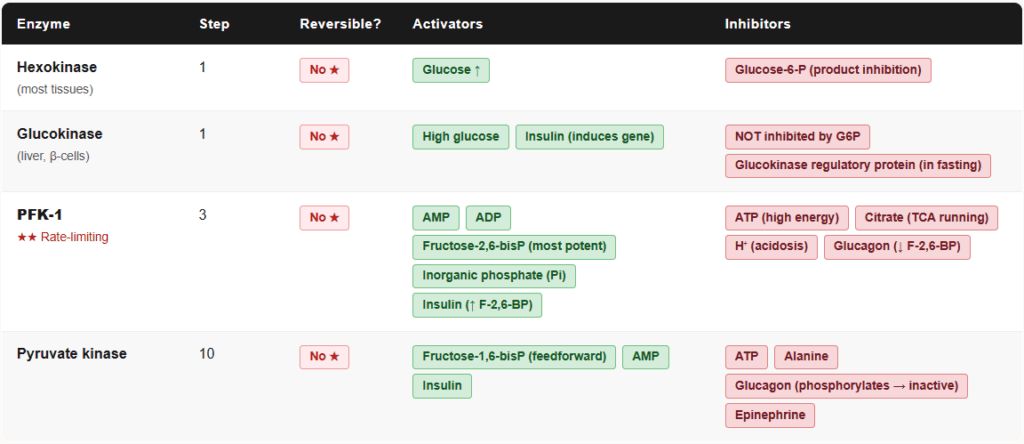The width and height of the screenshot is (1024, 444).
Task: Select the Alanine inhibitor tag
Action: coord(806,357)
